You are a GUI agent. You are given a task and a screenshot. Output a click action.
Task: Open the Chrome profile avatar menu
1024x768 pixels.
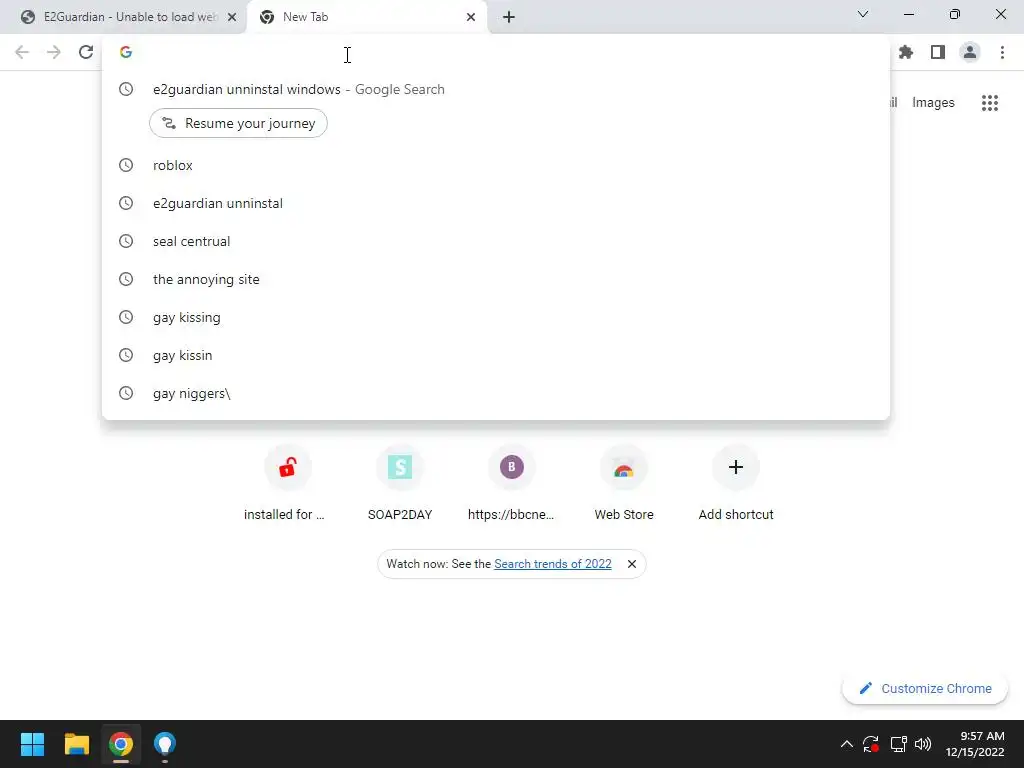[970, 52]
